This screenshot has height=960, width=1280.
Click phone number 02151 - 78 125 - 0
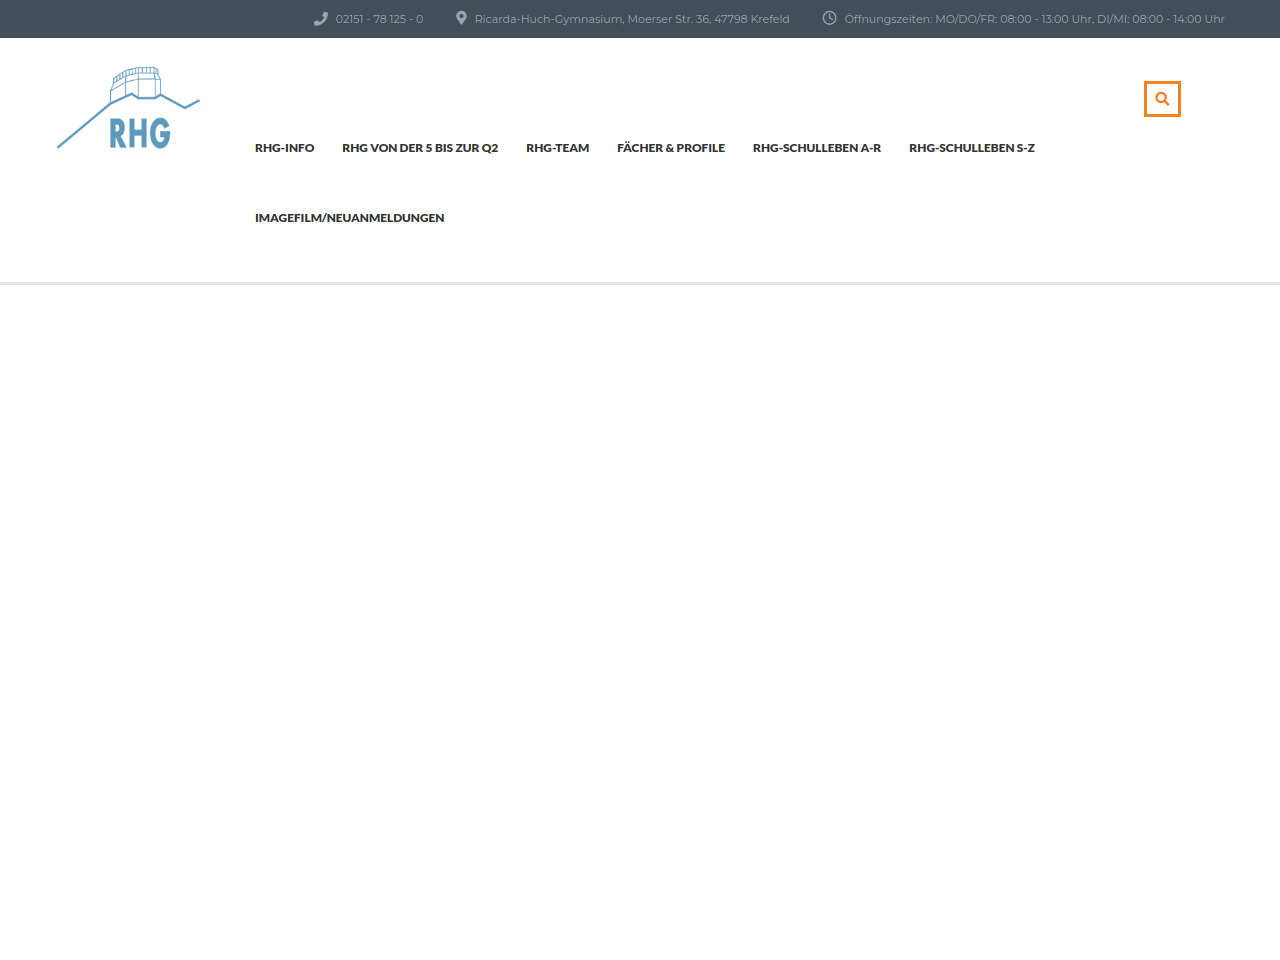[379, 19]
